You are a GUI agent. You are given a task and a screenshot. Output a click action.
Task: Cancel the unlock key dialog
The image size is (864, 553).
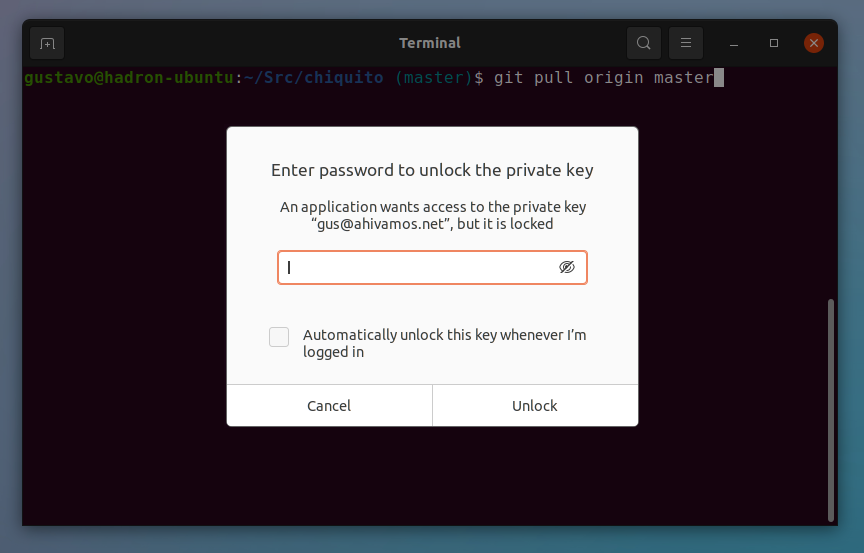(330, 405)
